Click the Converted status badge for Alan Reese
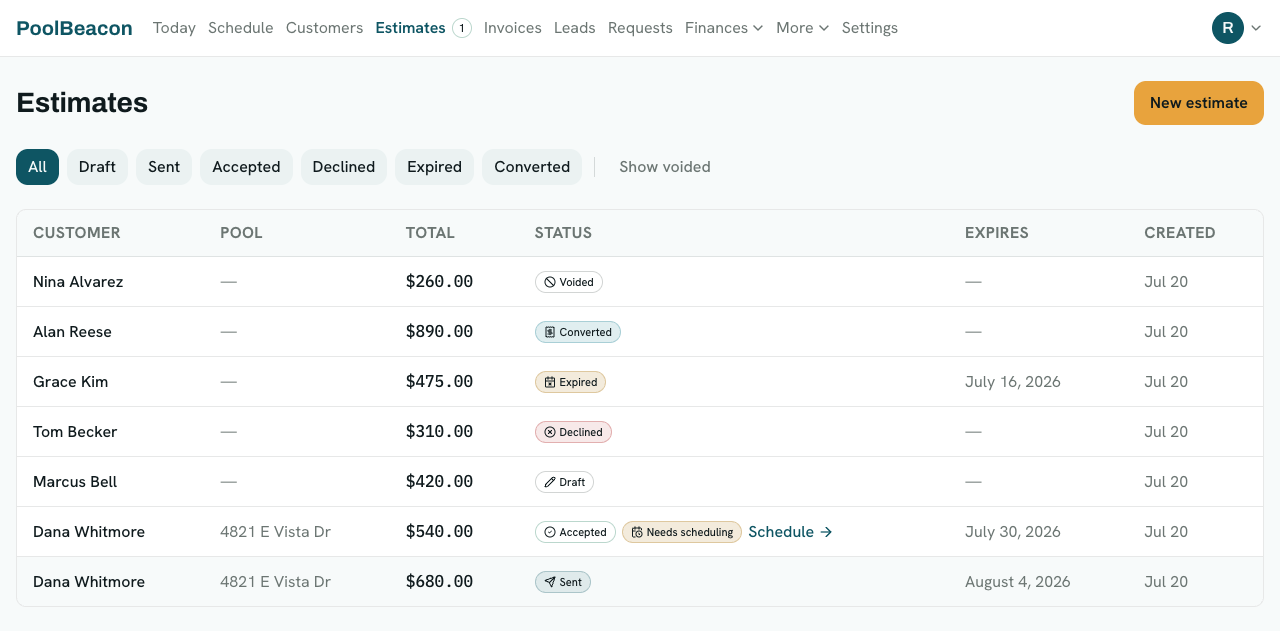 pyautogui.click(x=578, y=332)
